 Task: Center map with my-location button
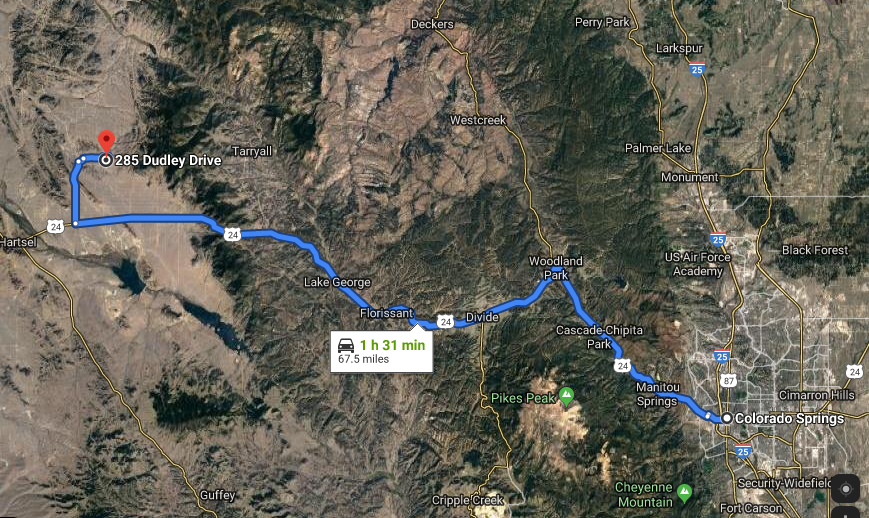click(845, 489)
